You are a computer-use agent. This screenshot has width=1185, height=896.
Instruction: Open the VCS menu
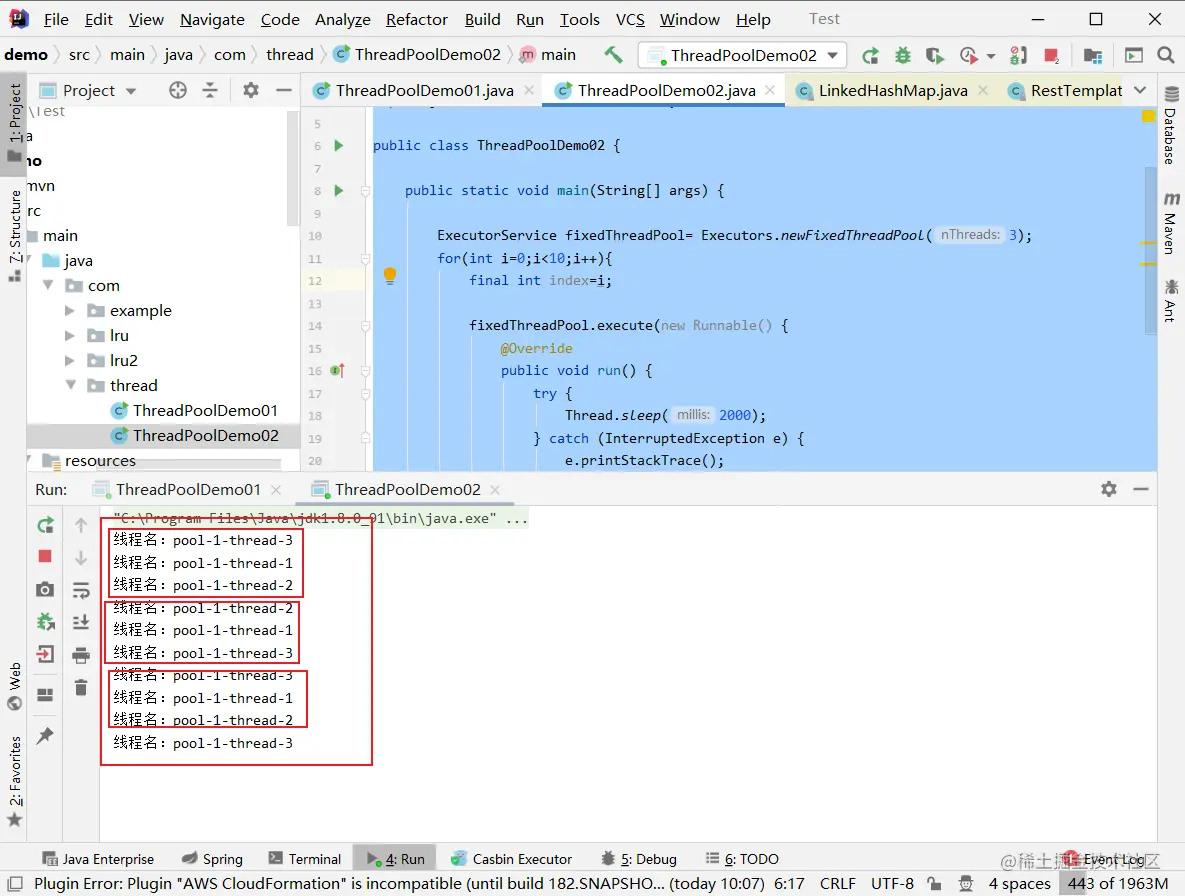[x=630, y=20]
